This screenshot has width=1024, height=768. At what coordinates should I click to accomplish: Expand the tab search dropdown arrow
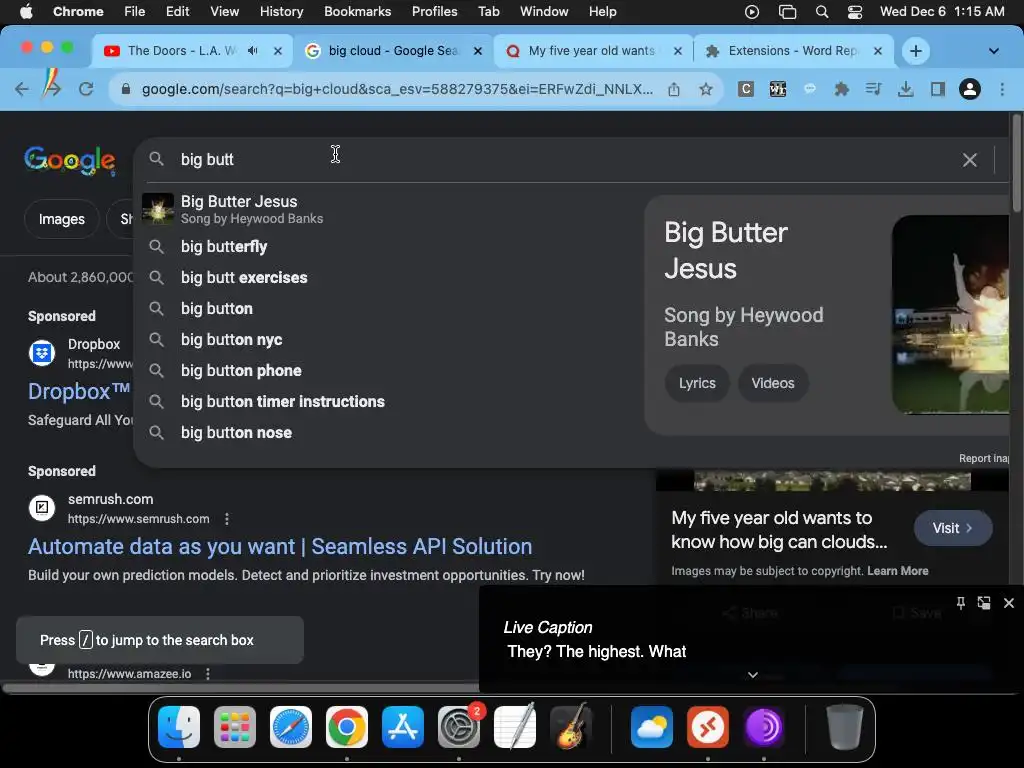click(x=993, y=51)
